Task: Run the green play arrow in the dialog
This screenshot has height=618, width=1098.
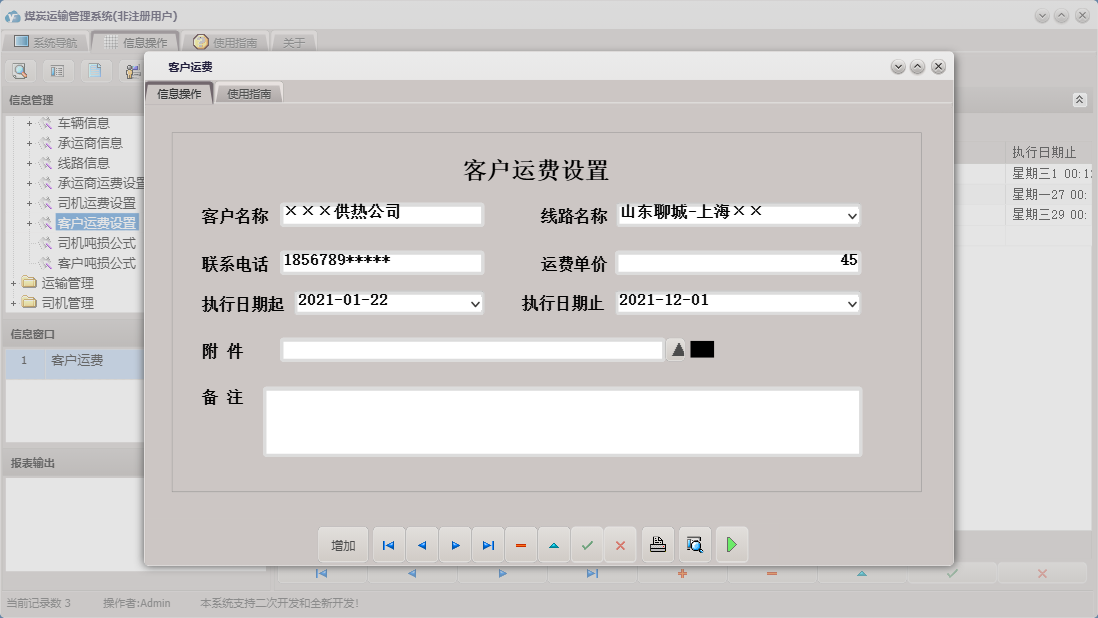Action: coord(731,544)
